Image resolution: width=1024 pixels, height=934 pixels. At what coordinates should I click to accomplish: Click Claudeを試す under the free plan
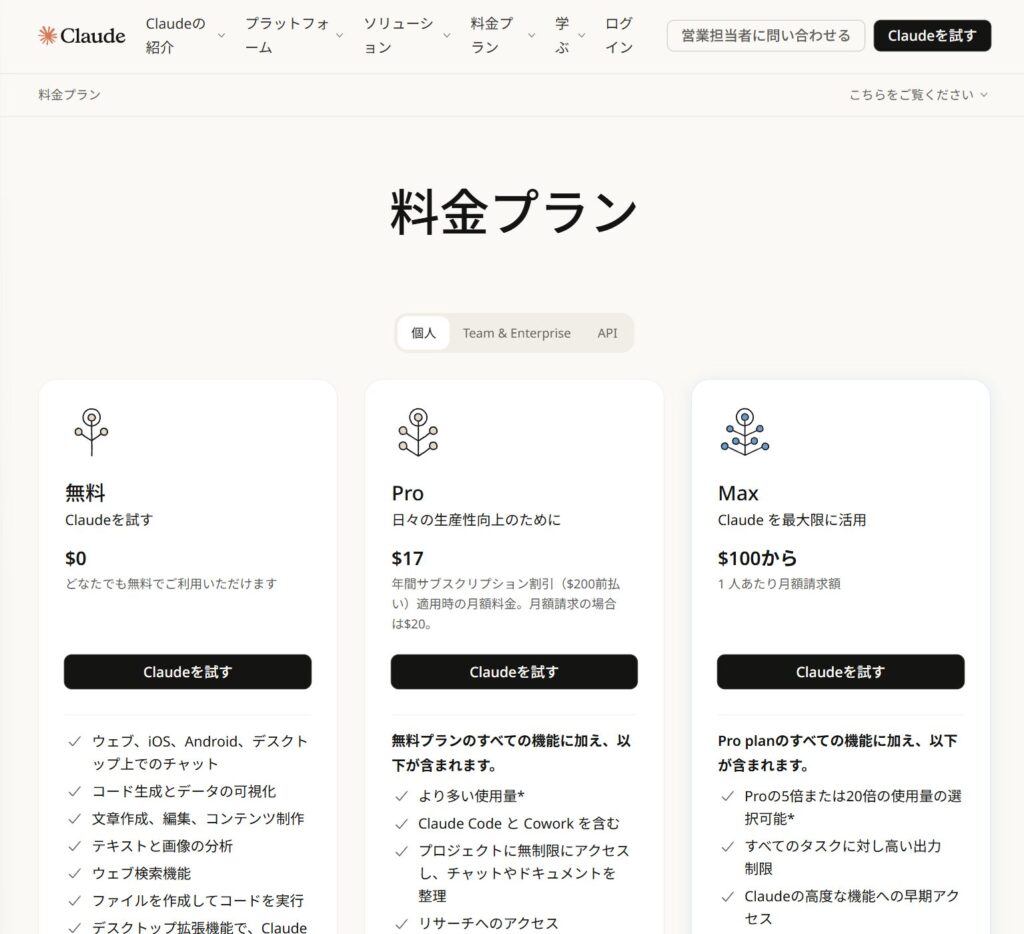(187, 671)
